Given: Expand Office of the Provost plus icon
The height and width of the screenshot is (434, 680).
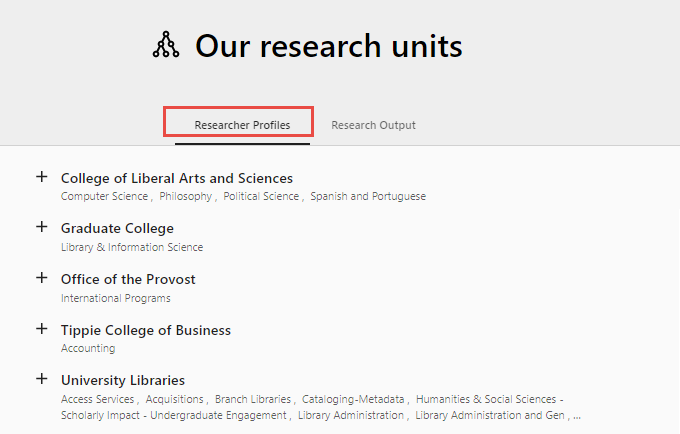Looking at the screenshot, I should (x=42, y=278).
